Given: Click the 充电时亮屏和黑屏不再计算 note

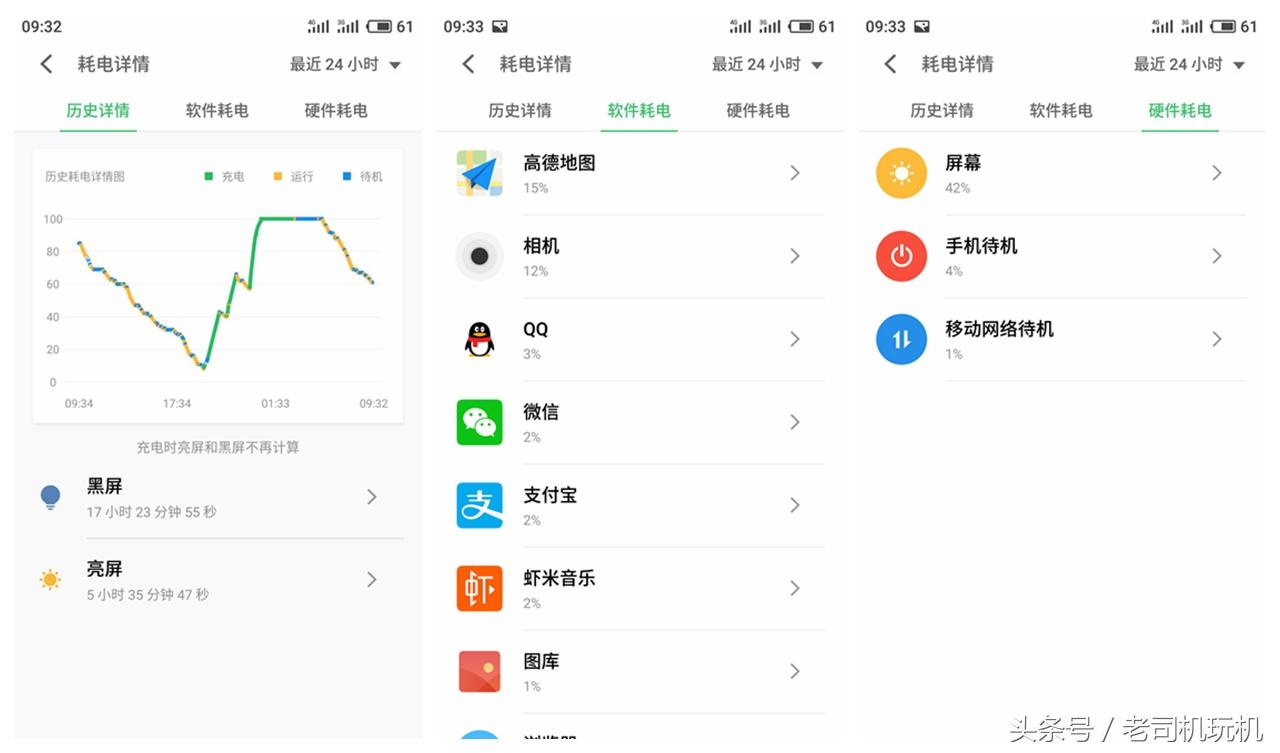Looking at the screenshot, I should click(218, 447).
